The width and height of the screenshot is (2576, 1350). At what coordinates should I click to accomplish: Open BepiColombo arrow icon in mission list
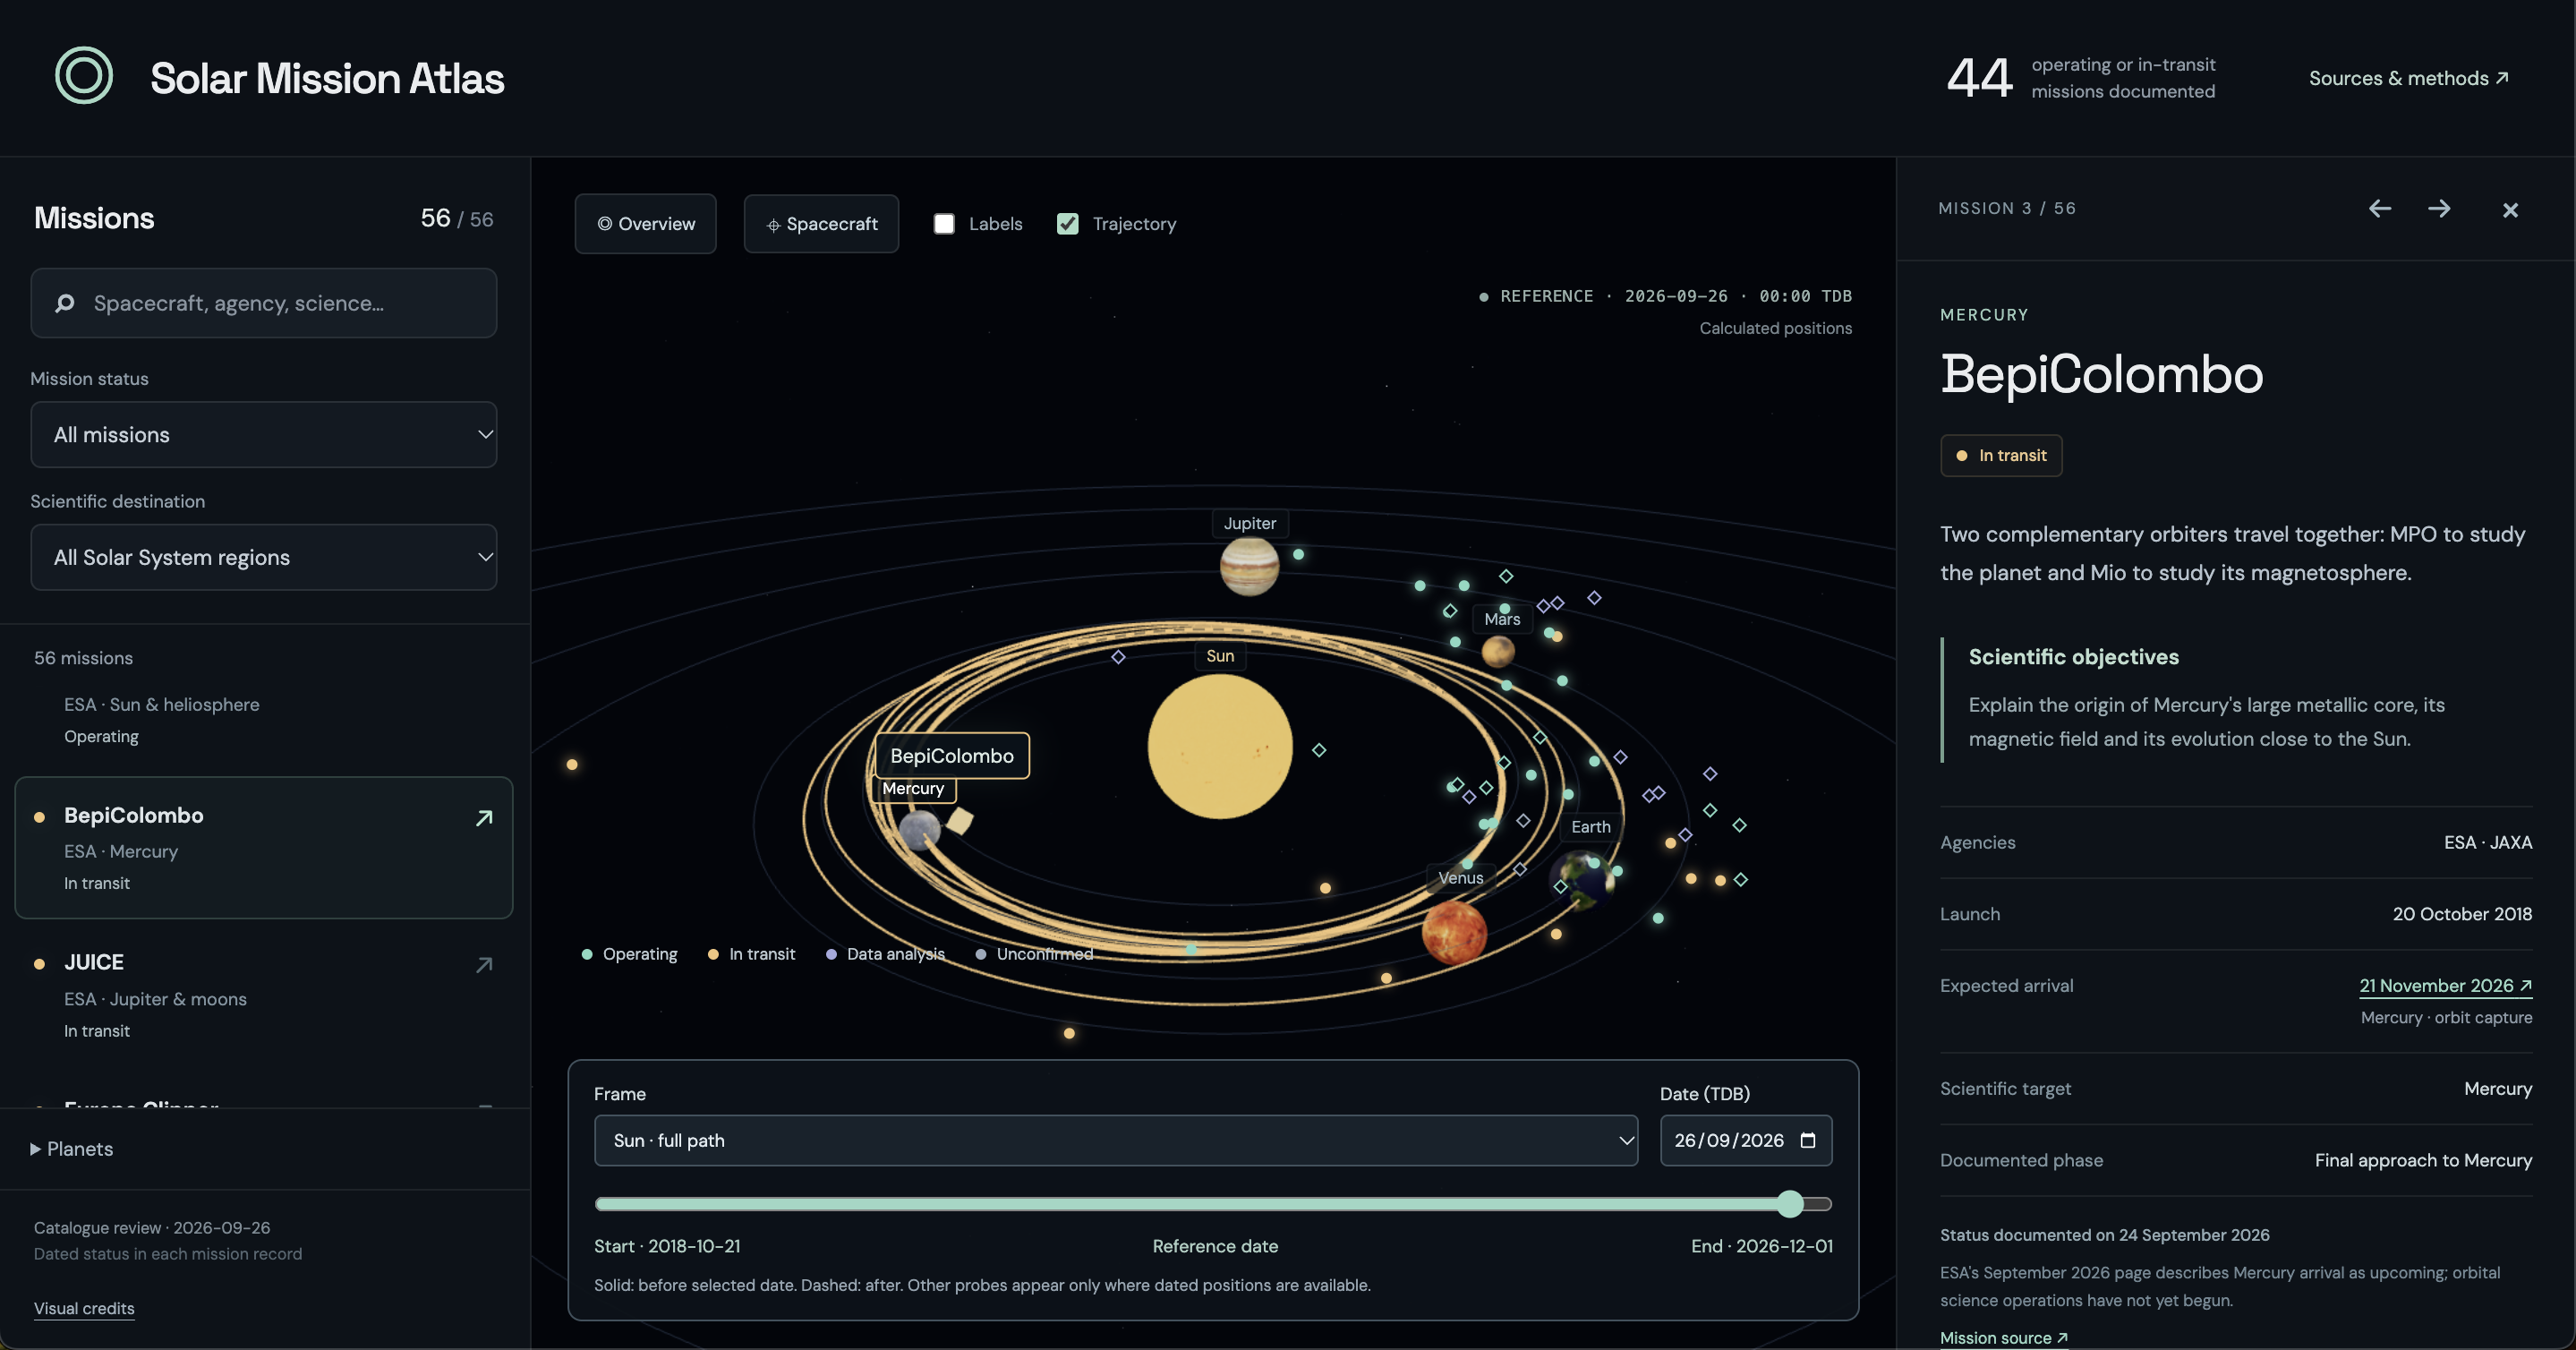click(484, 818)
